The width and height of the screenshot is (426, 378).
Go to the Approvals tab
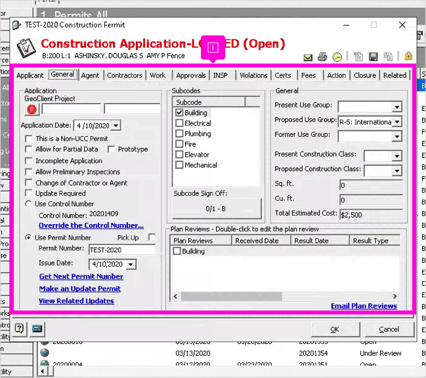pyautogui.click(x=191, y=75)
